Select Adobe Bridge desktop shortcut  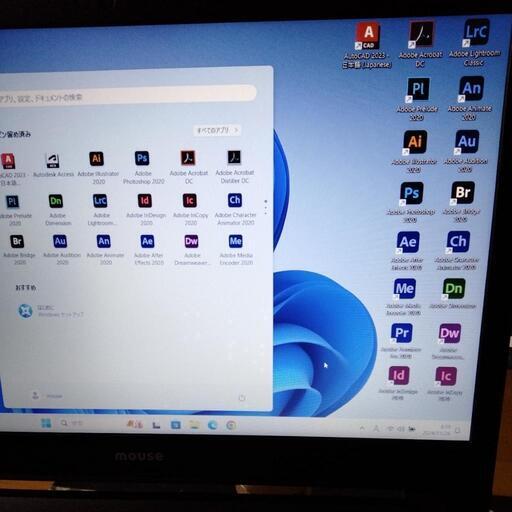point(461,201)
